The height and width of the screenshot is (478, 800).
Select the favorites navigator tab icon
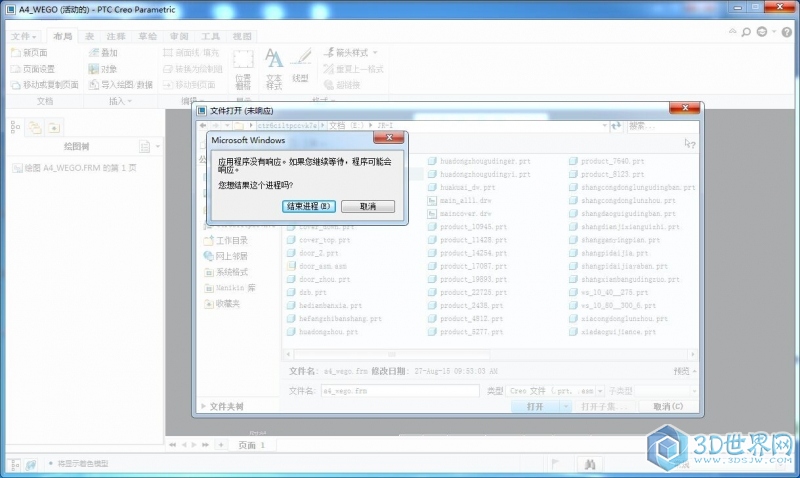click(54, 127)
